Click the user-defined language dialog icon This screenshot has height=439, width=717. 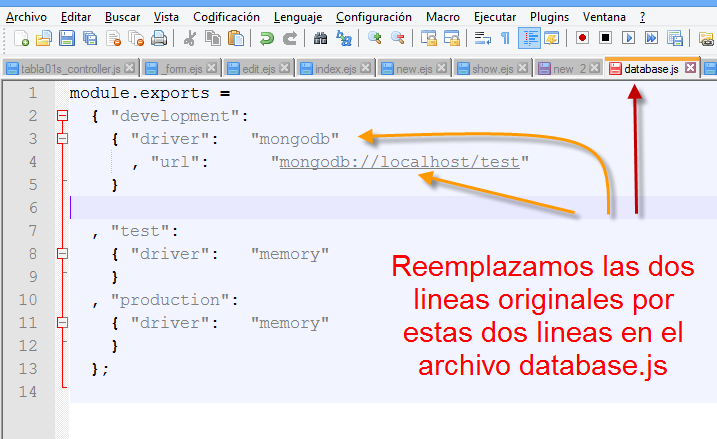[552, 38]
